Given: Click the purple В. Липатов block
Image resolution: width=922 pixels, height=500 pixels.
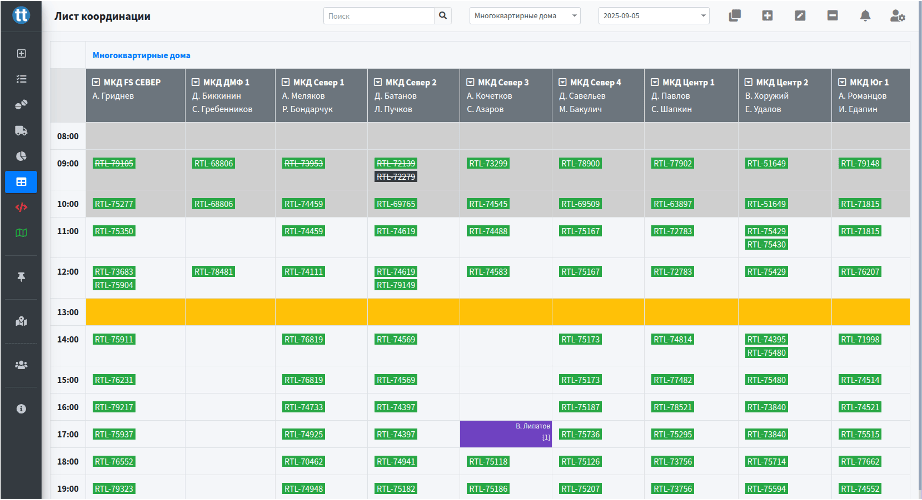Looking at the screenshot, I should [506, 433].
